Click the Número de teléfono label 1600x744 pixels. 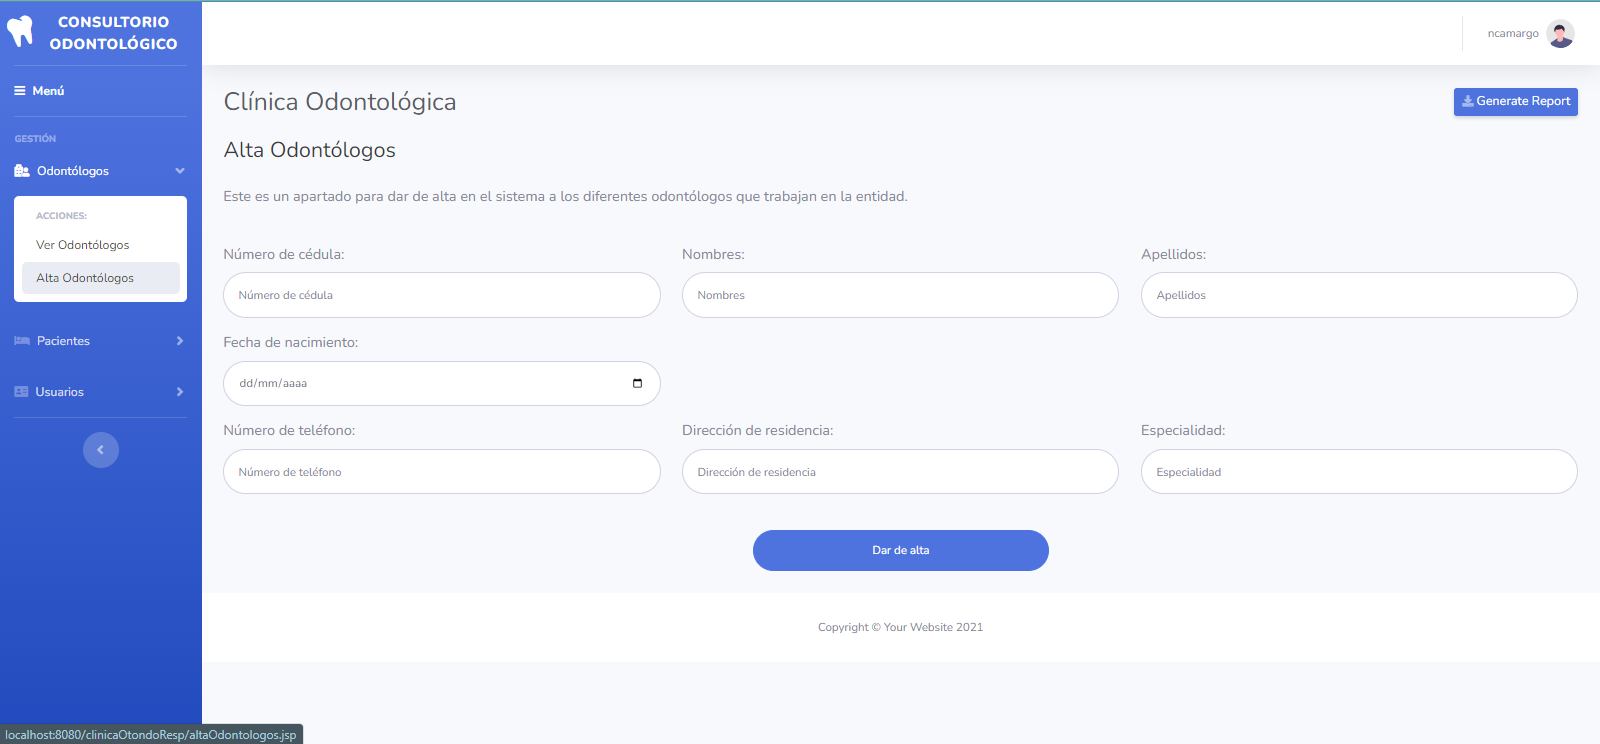[289, 431]
